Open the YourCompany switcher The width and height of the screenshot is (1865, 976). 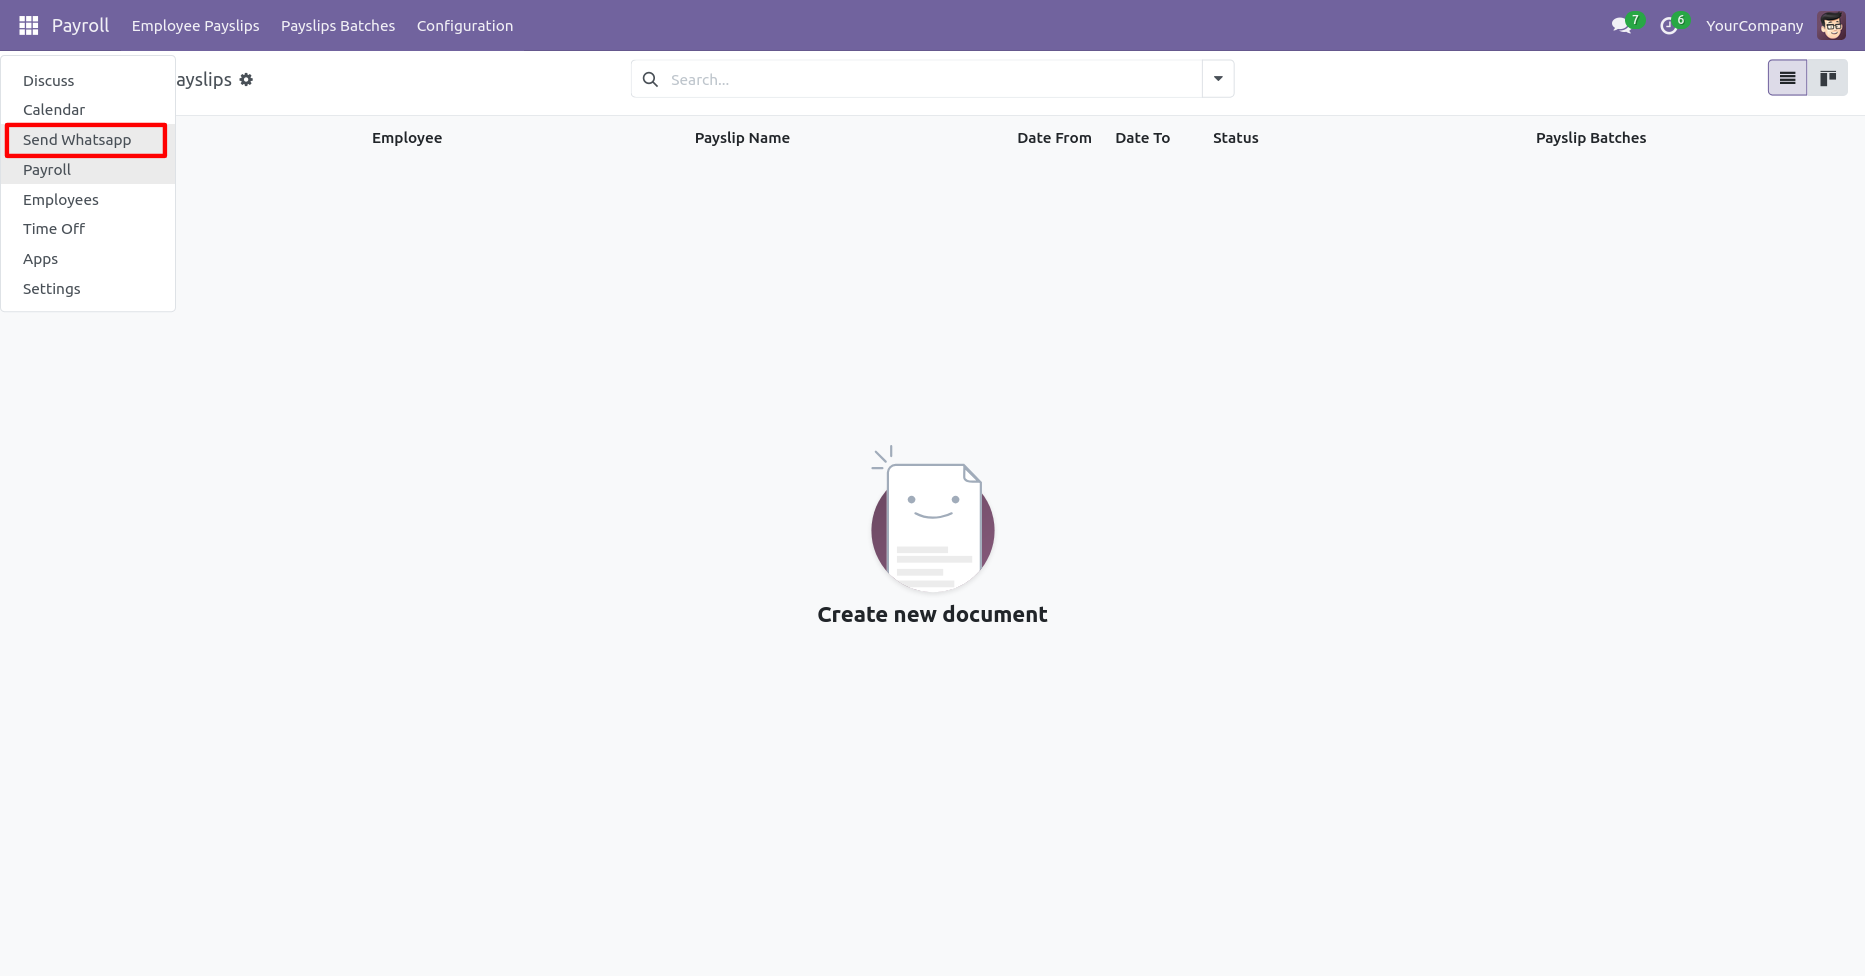pos(1754,26)
